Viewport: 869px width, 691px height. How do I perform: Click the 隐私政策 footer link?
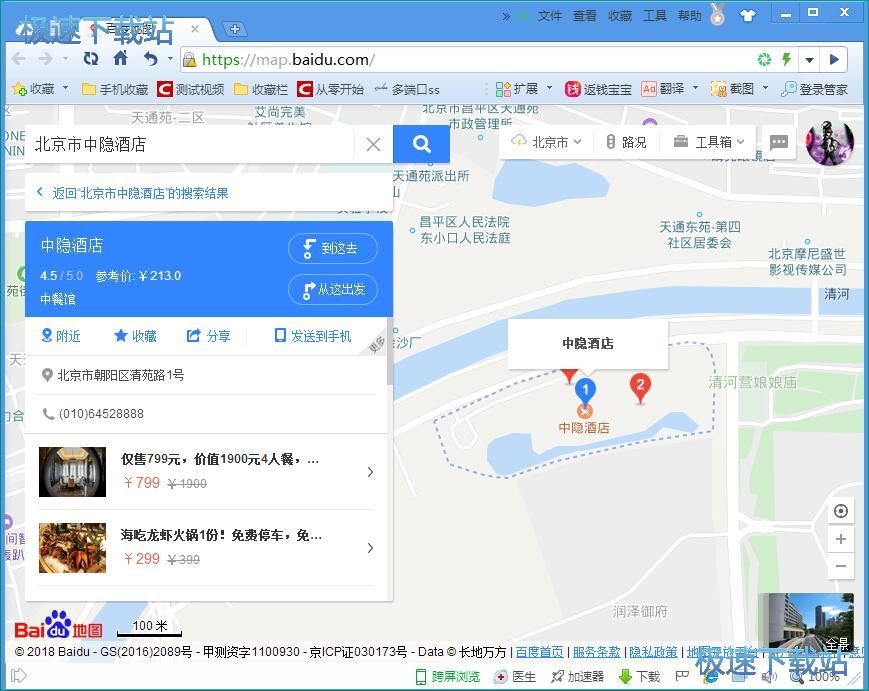[653, 652]
